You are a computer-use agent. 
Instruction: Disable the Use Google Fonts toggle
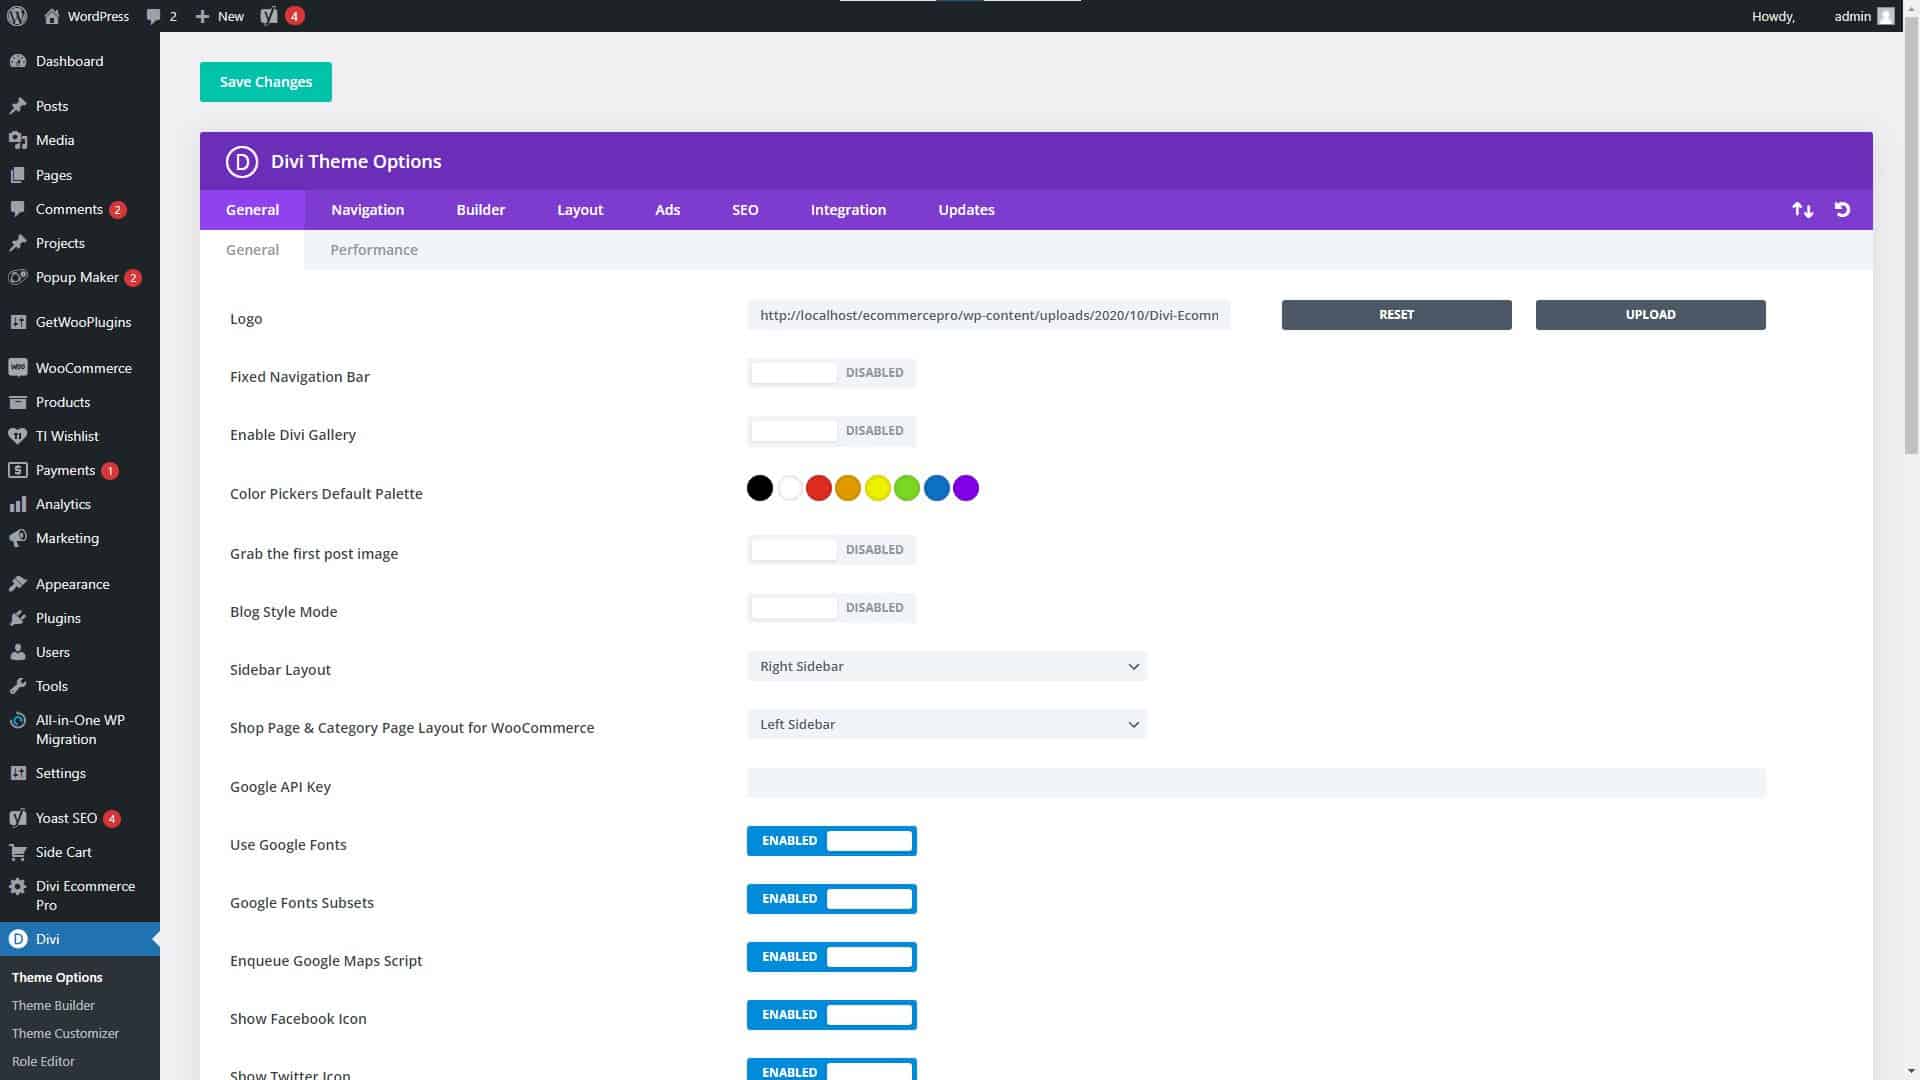click(x=831, y=841)
